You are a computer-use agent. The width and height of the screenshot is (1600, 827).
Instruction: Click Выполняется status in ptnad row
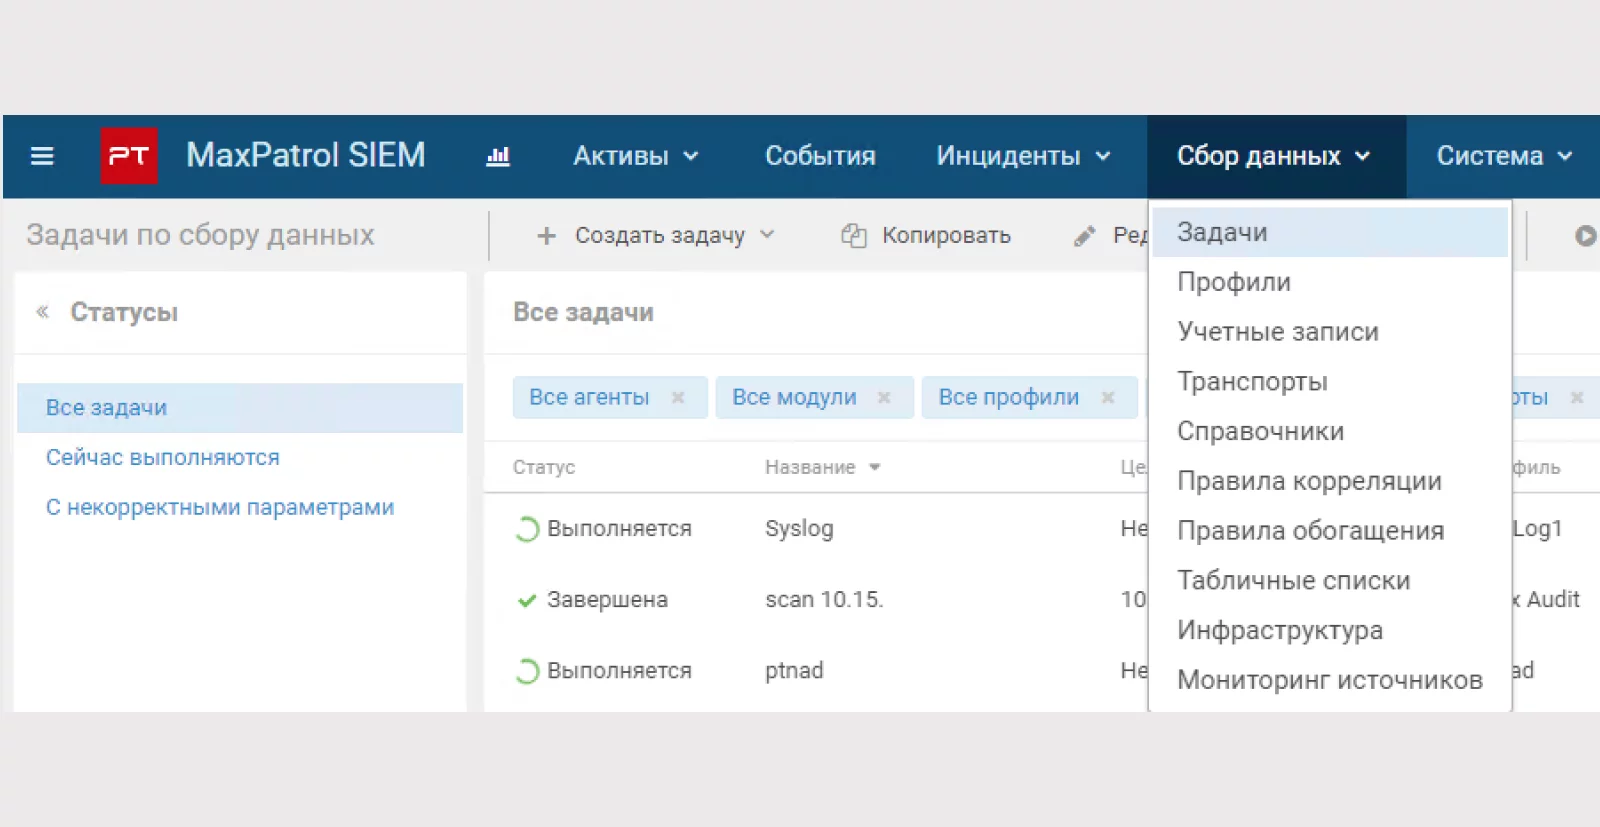click(619, 671)
